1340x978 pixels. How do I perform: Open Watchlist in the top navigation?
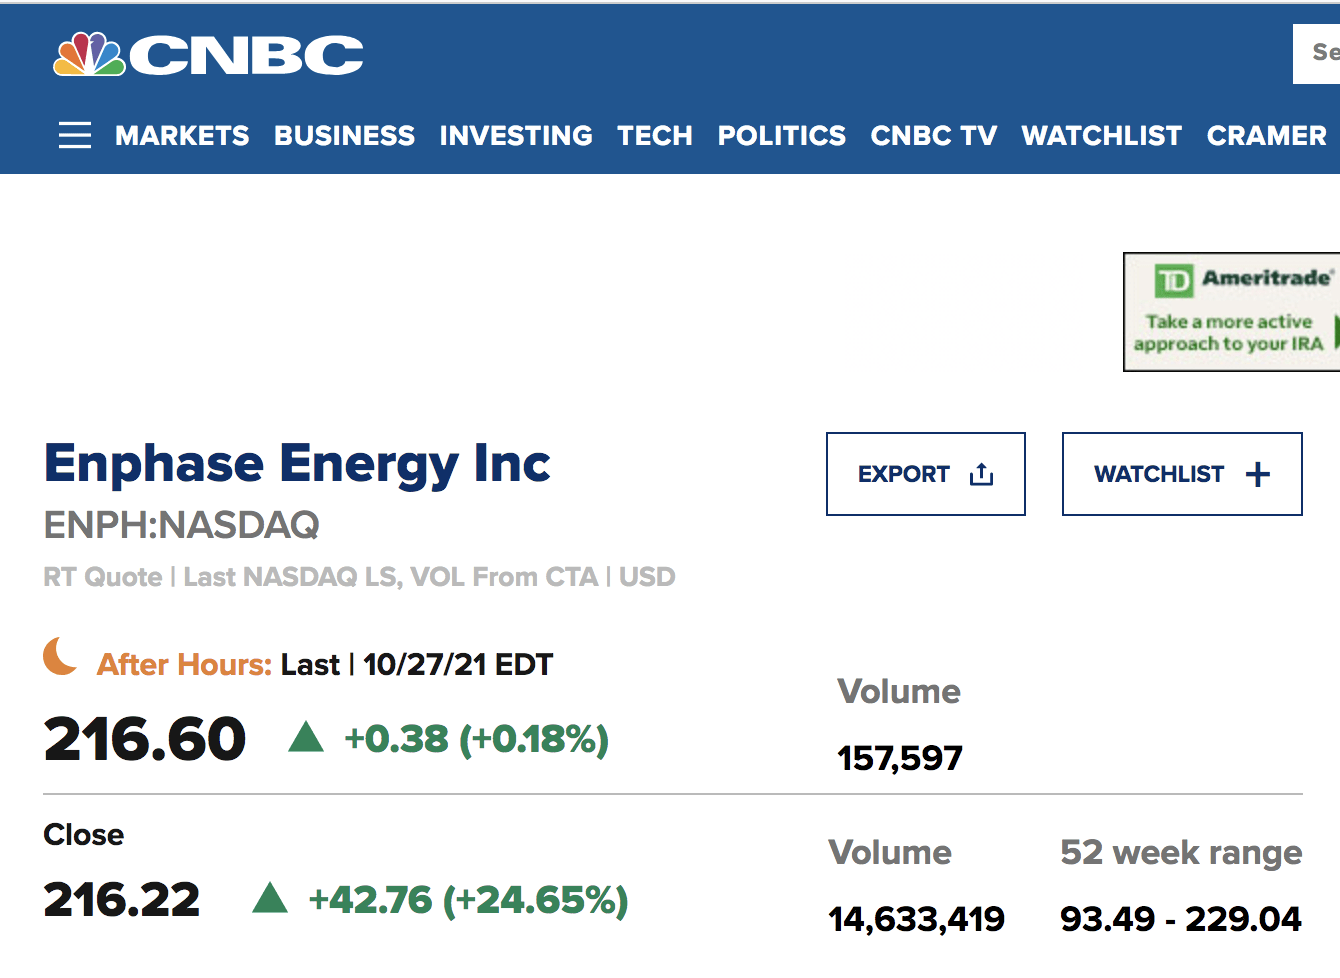click(x=1102, y=135)
